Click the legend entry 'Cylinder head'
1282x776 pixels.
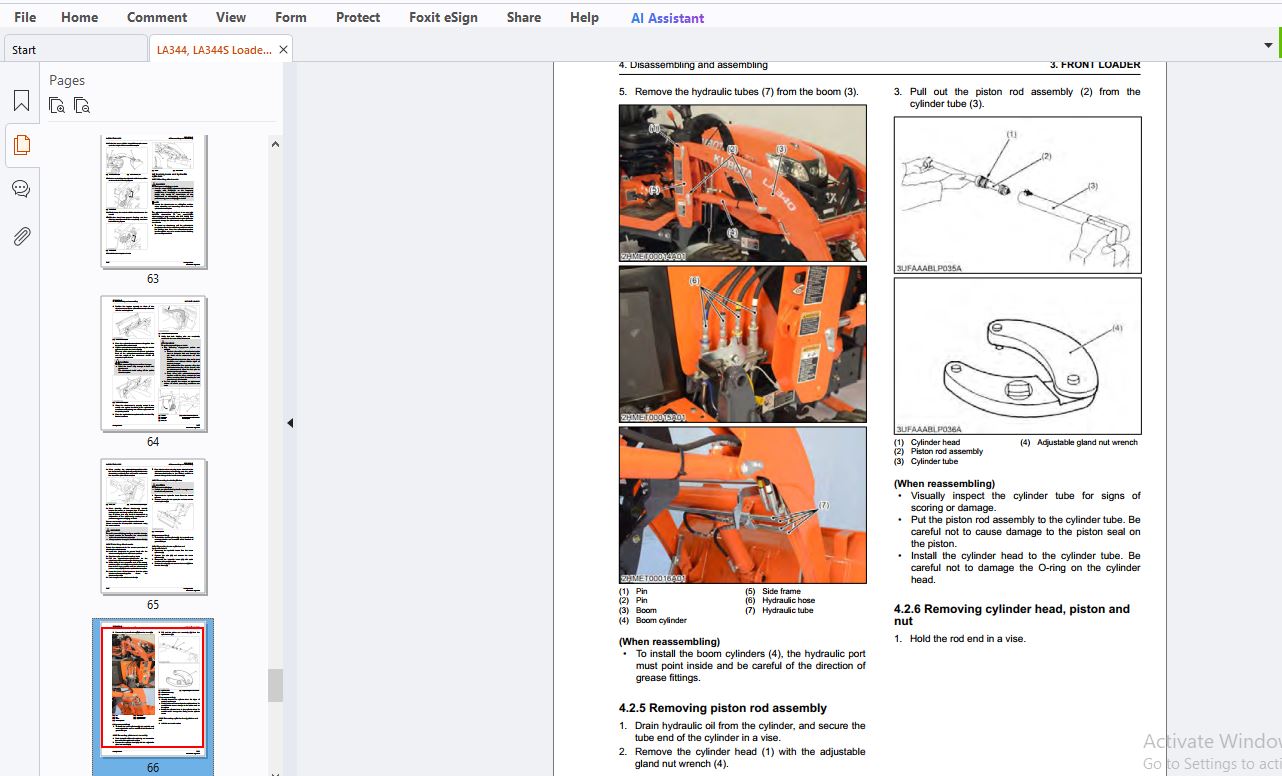coord(935,442)
